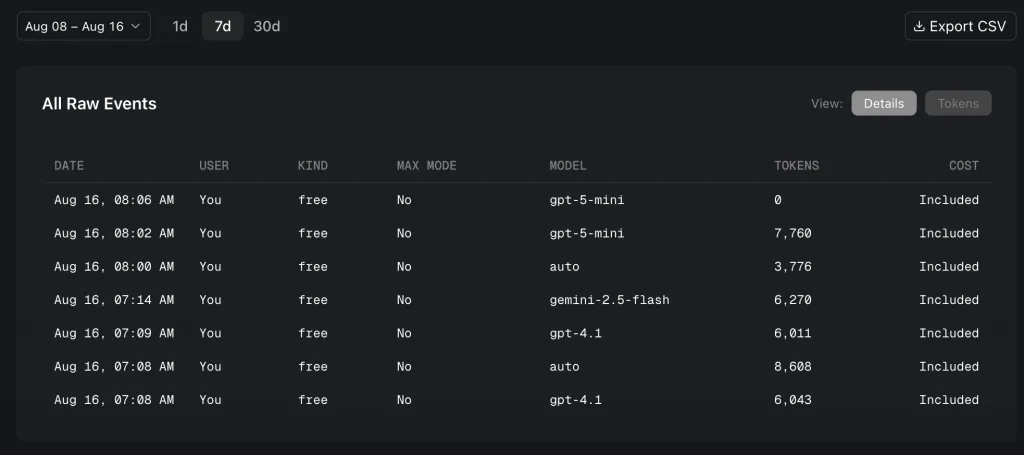
Task: Click the COST column header
Action: pos(964,166)
